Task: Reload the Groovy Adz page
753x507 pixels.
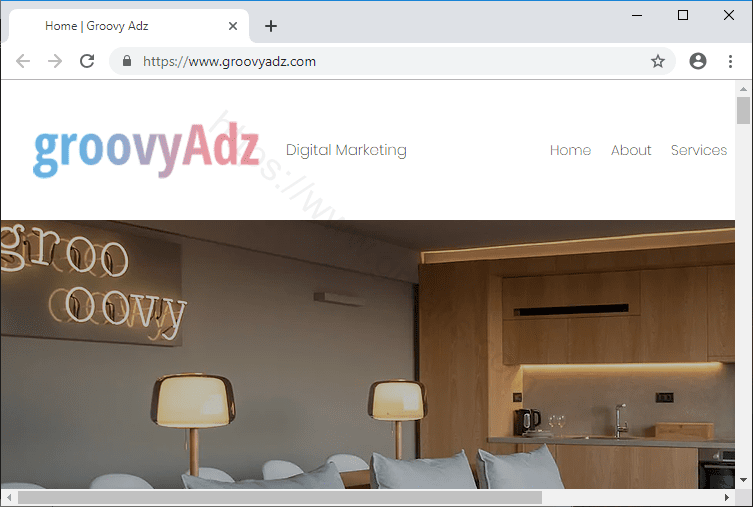Action: (87, 61)
